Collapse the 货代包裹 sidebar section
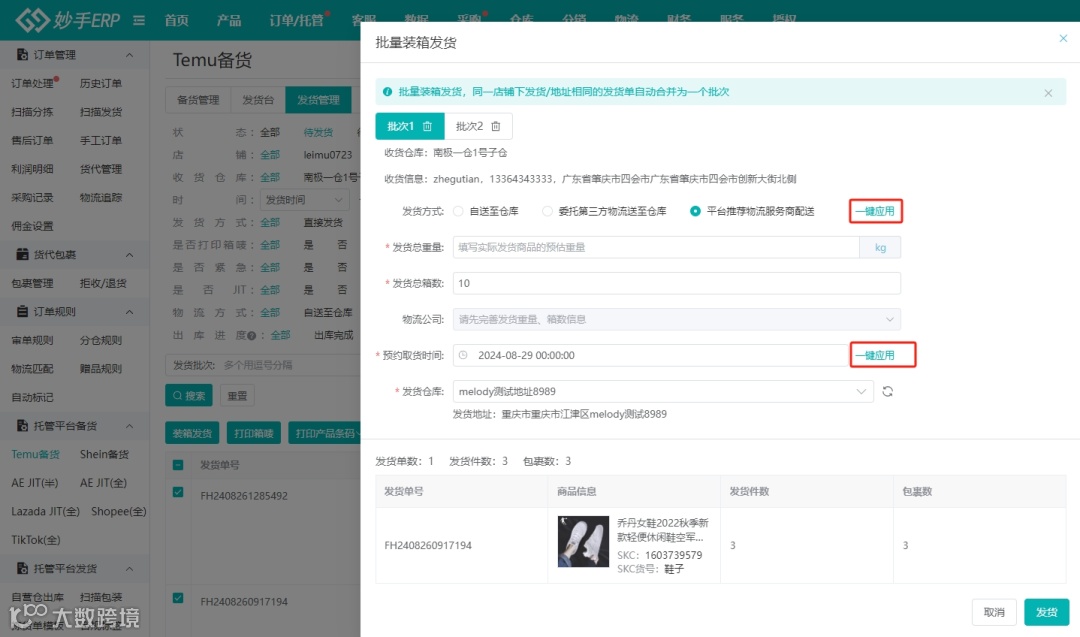1080x637 pixels. pos(129,255)
